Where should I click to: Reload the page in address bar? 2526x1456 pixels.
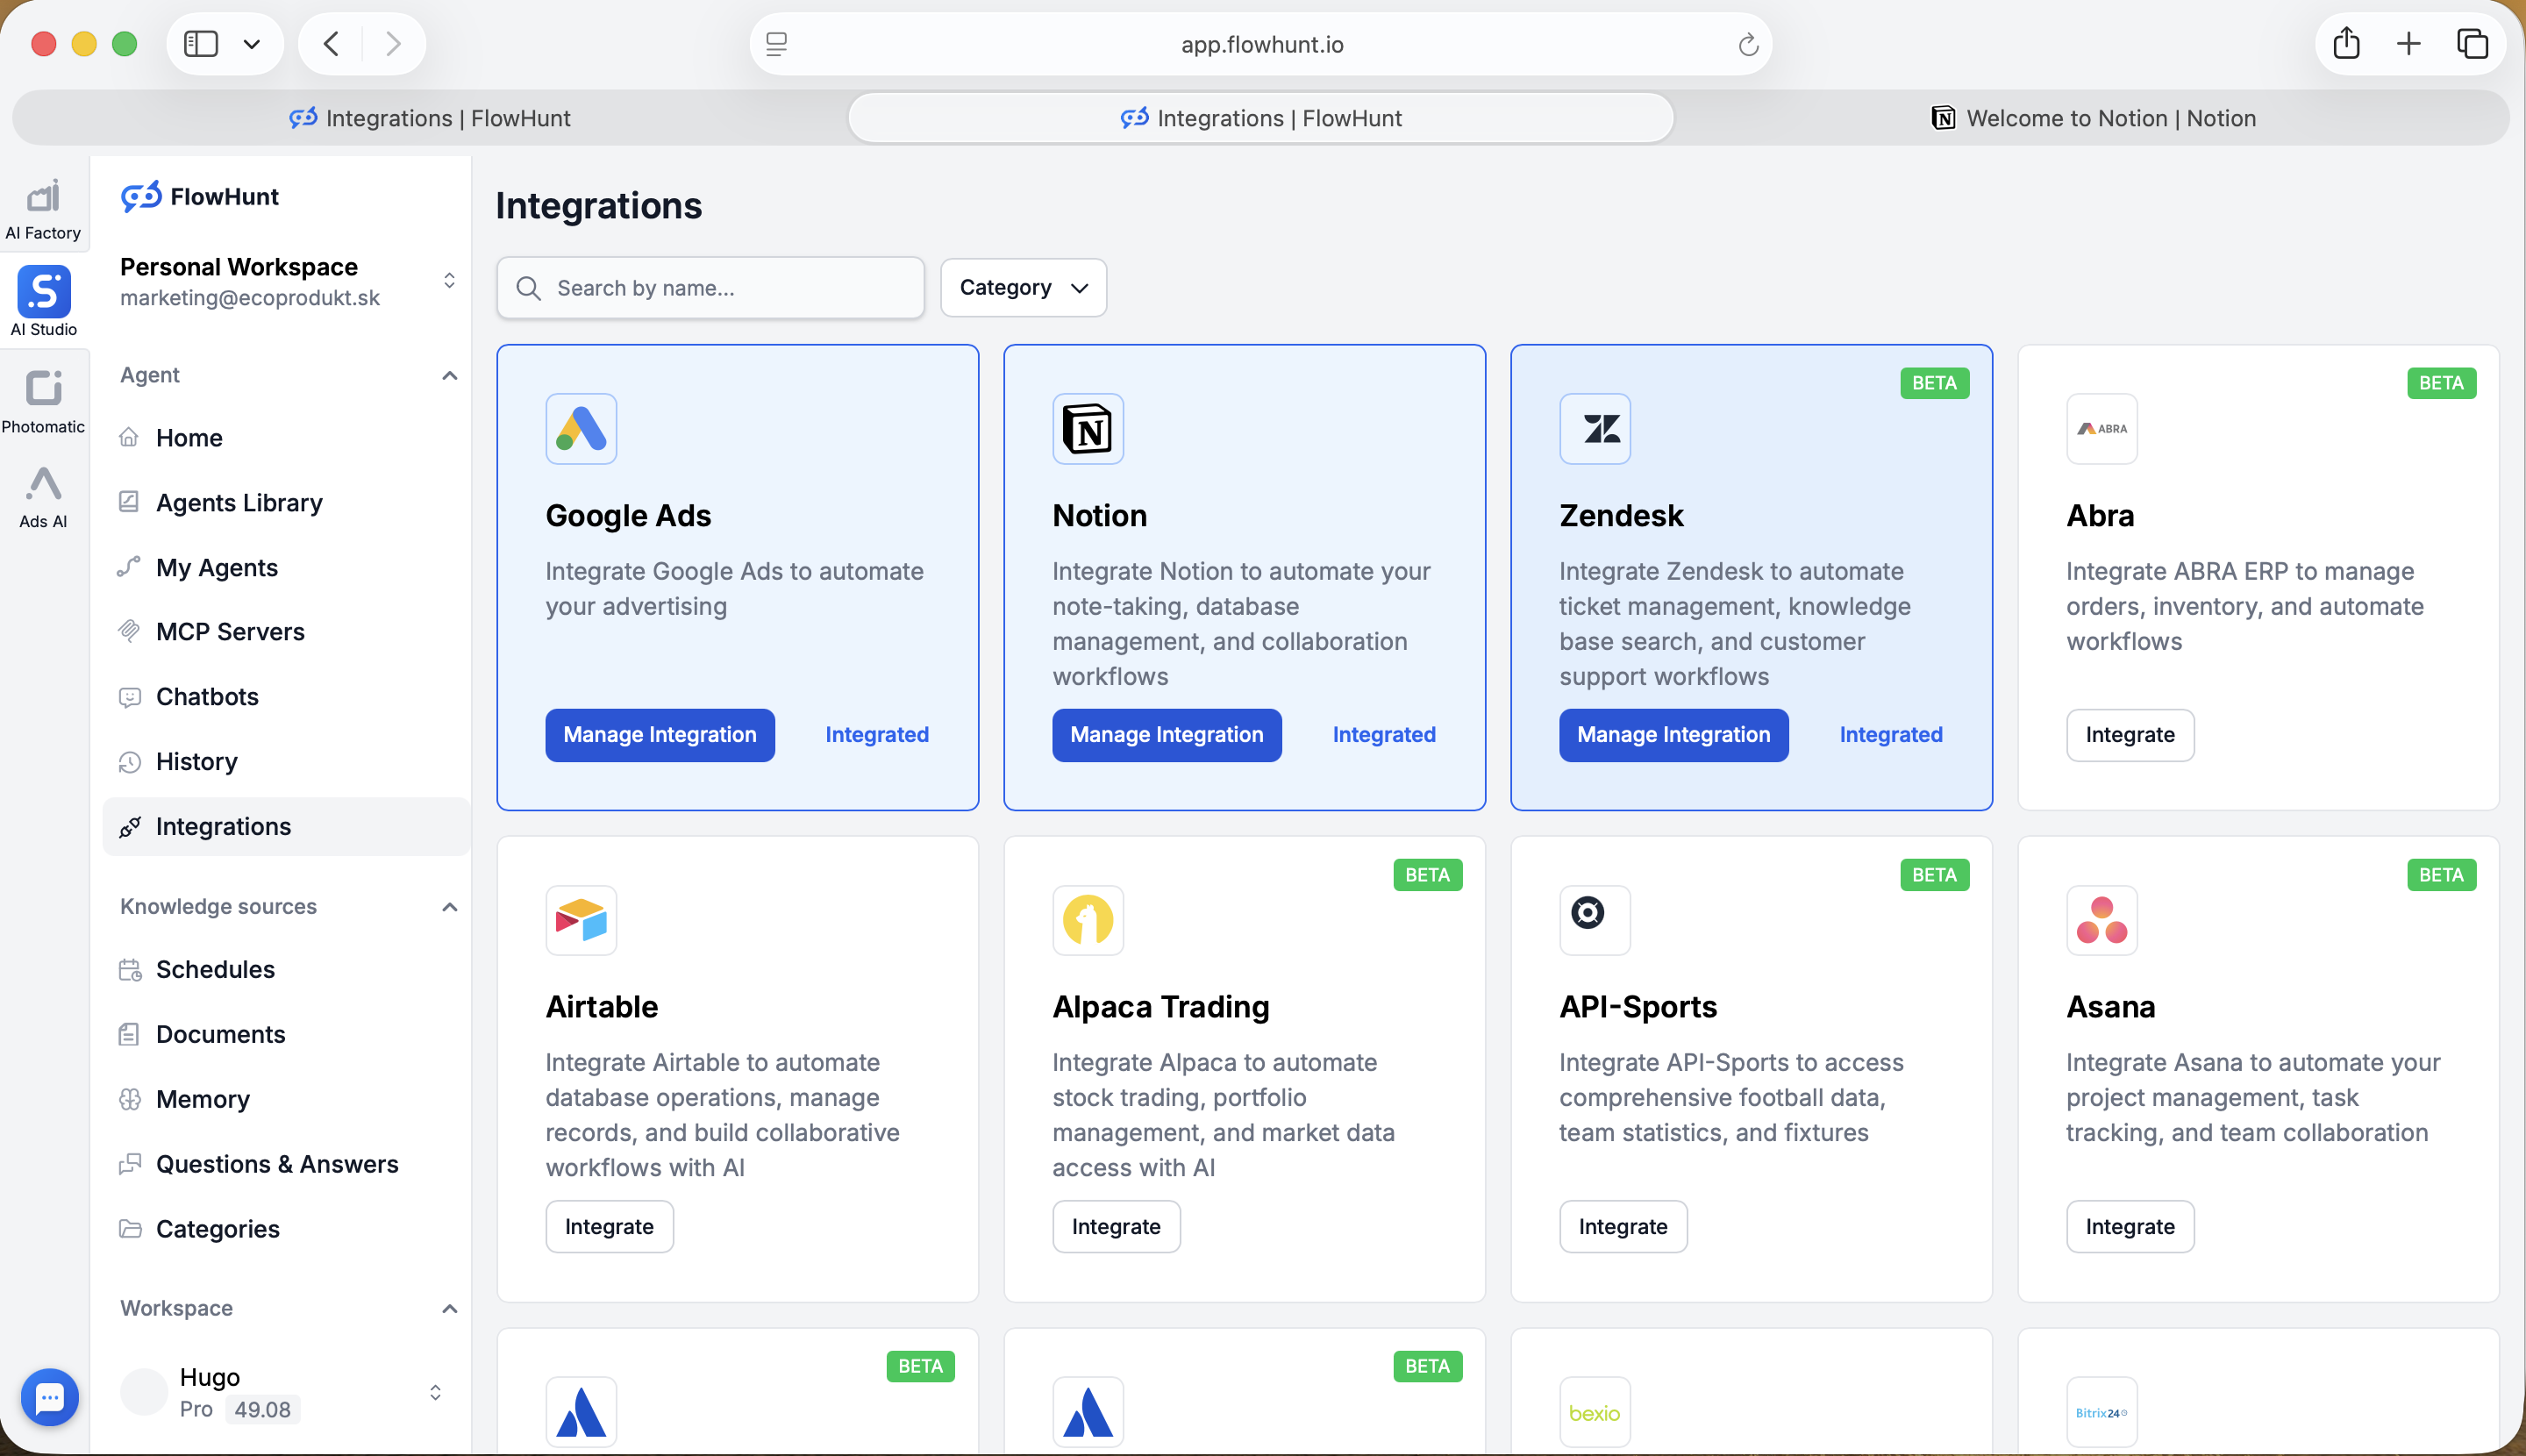(x=1748, y=44)
